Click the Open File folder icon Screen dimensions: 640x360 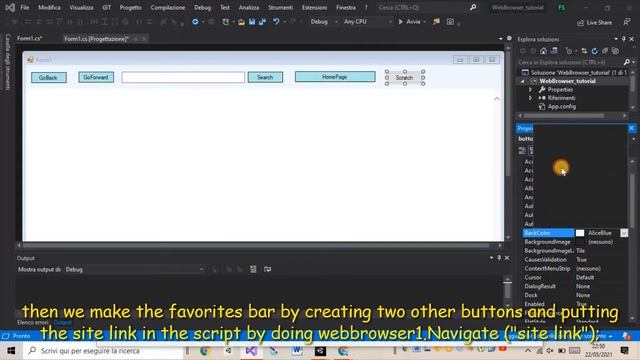pos(241,22)
